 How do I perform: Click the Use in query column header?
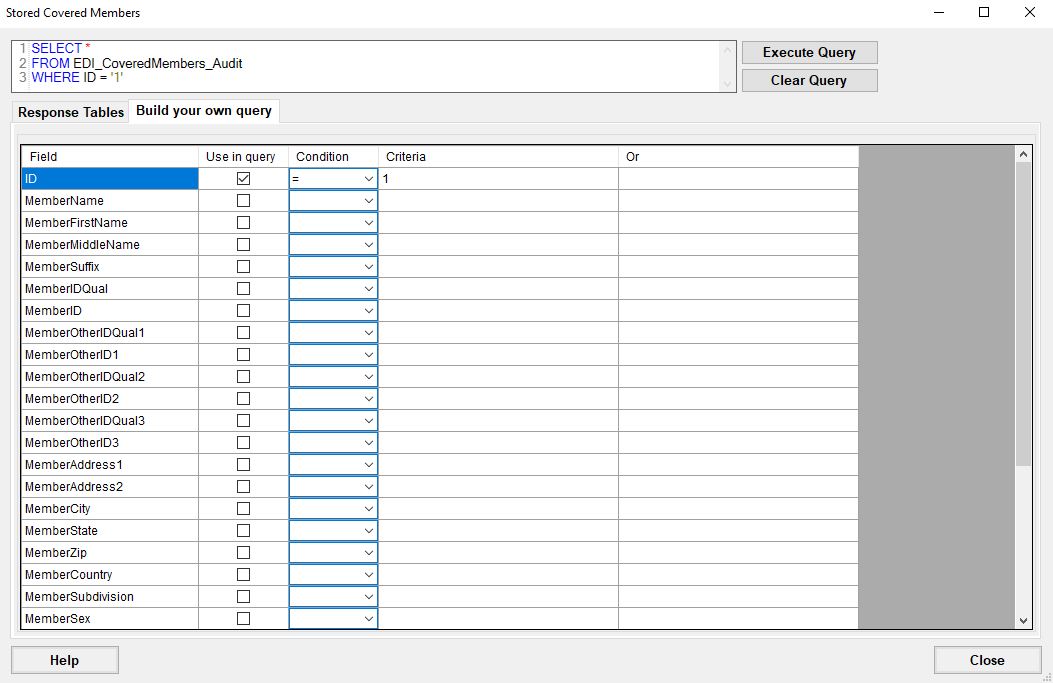click(x=243, y=156)
